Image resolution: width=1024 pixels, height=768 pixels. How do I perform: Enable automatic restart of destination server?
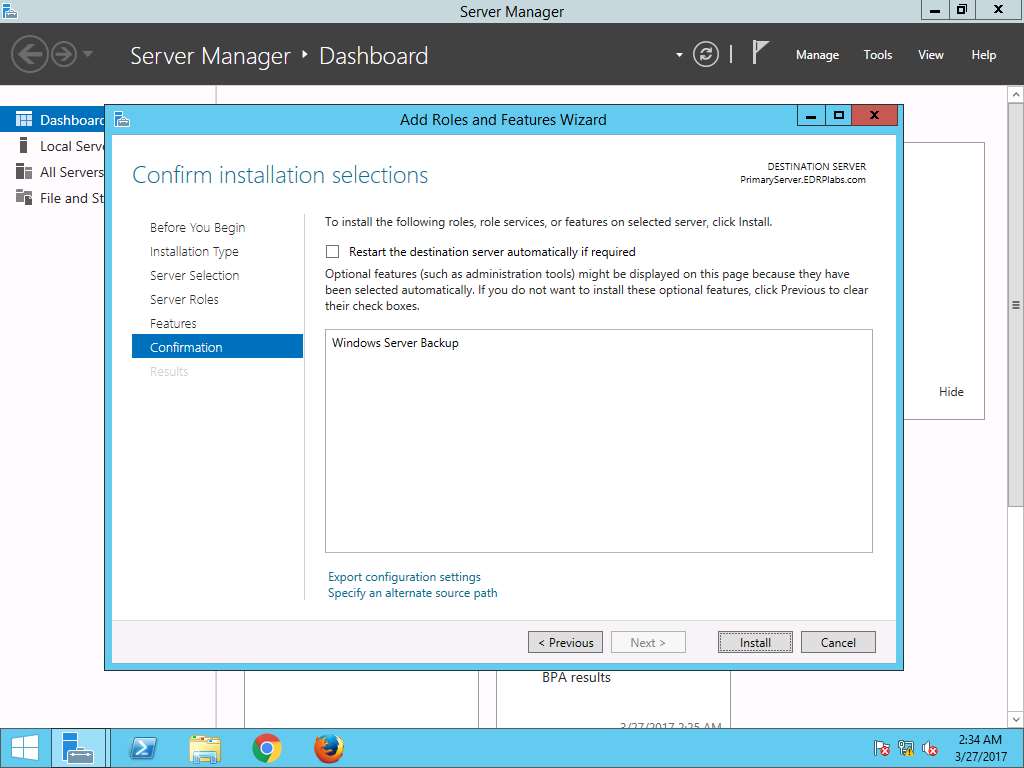[332, 251]
